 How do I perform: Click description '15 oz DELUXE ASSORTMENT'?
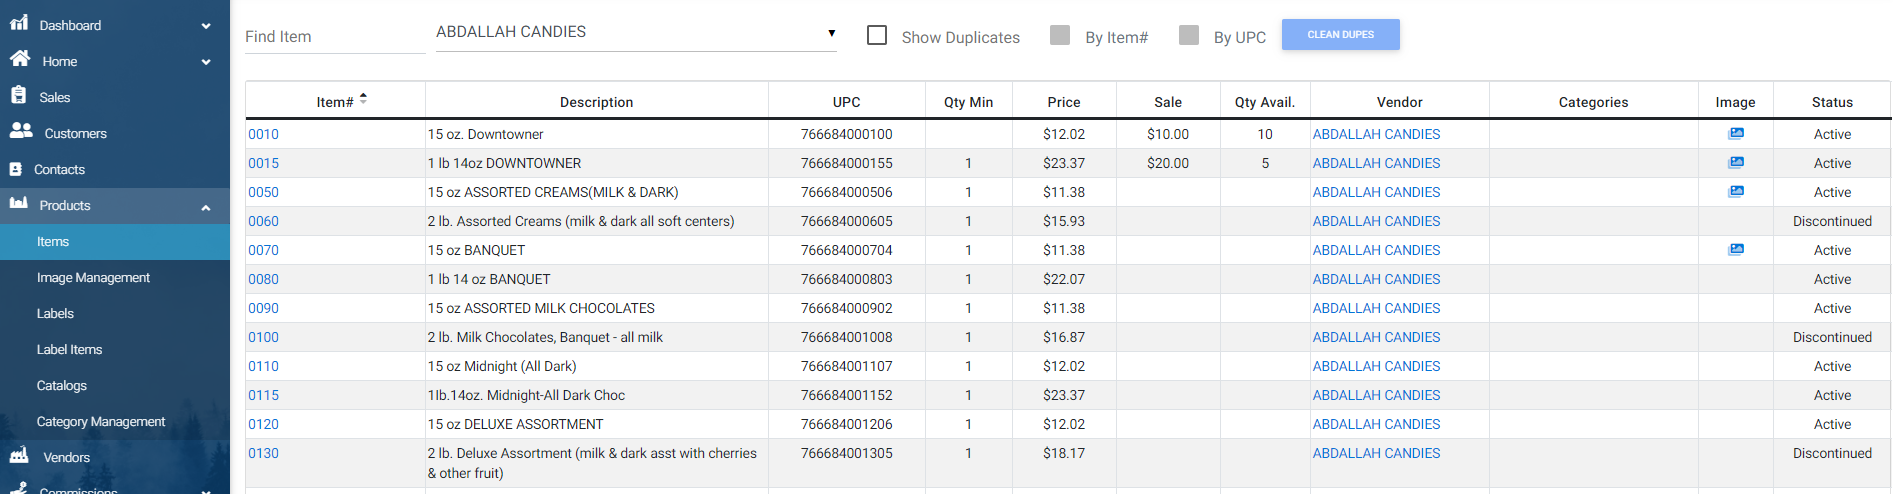(515, 424)
